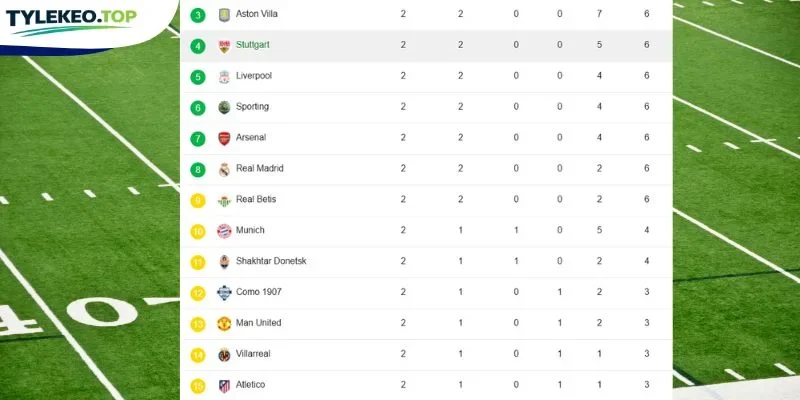Click the Bayern Munich crest icon

[224, 231]
